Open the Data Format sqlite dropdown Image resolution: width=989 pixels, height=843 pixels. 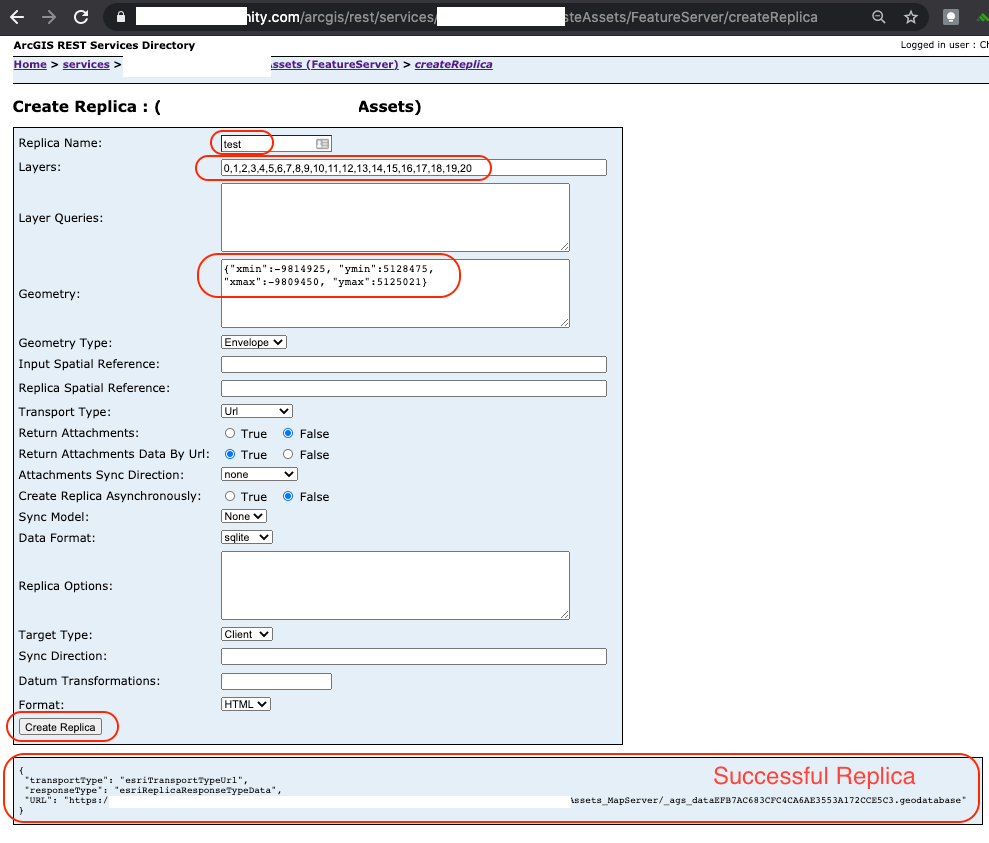click(x=247, y=537)
